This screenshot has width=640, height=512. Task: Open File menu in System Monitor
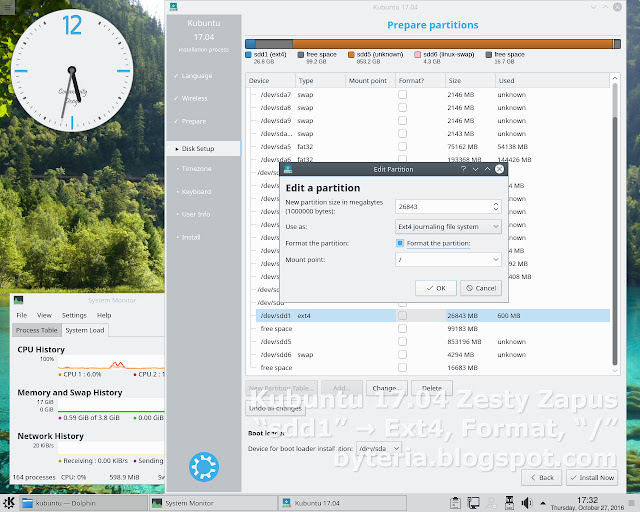click(22, 315)
